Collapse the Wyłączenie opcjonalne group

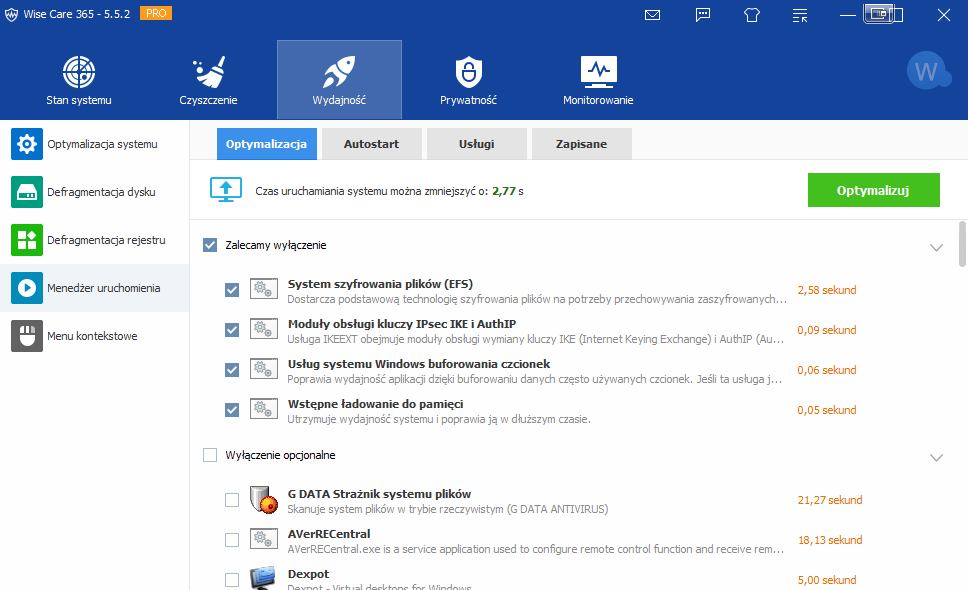(x=936, y=457)
